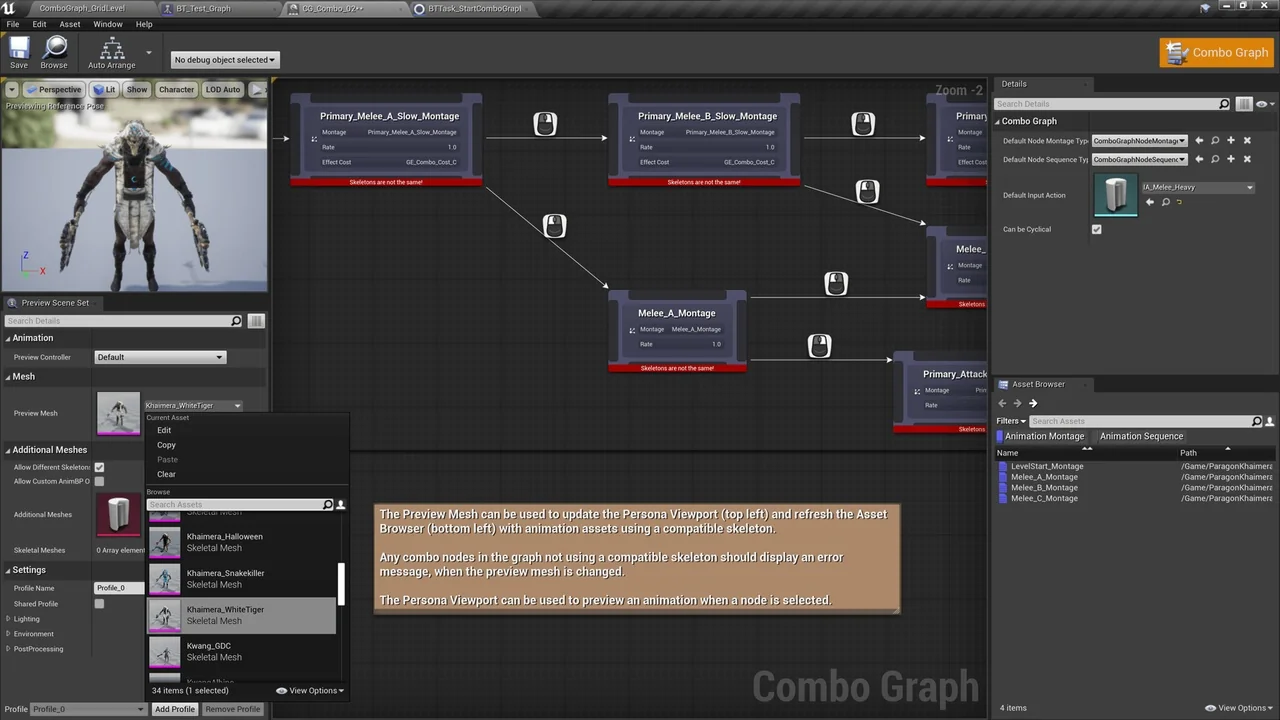Enable the Can be Cyclical checkbox
This screenshot has width=1280, height=720.
[x=1096, y=229]
